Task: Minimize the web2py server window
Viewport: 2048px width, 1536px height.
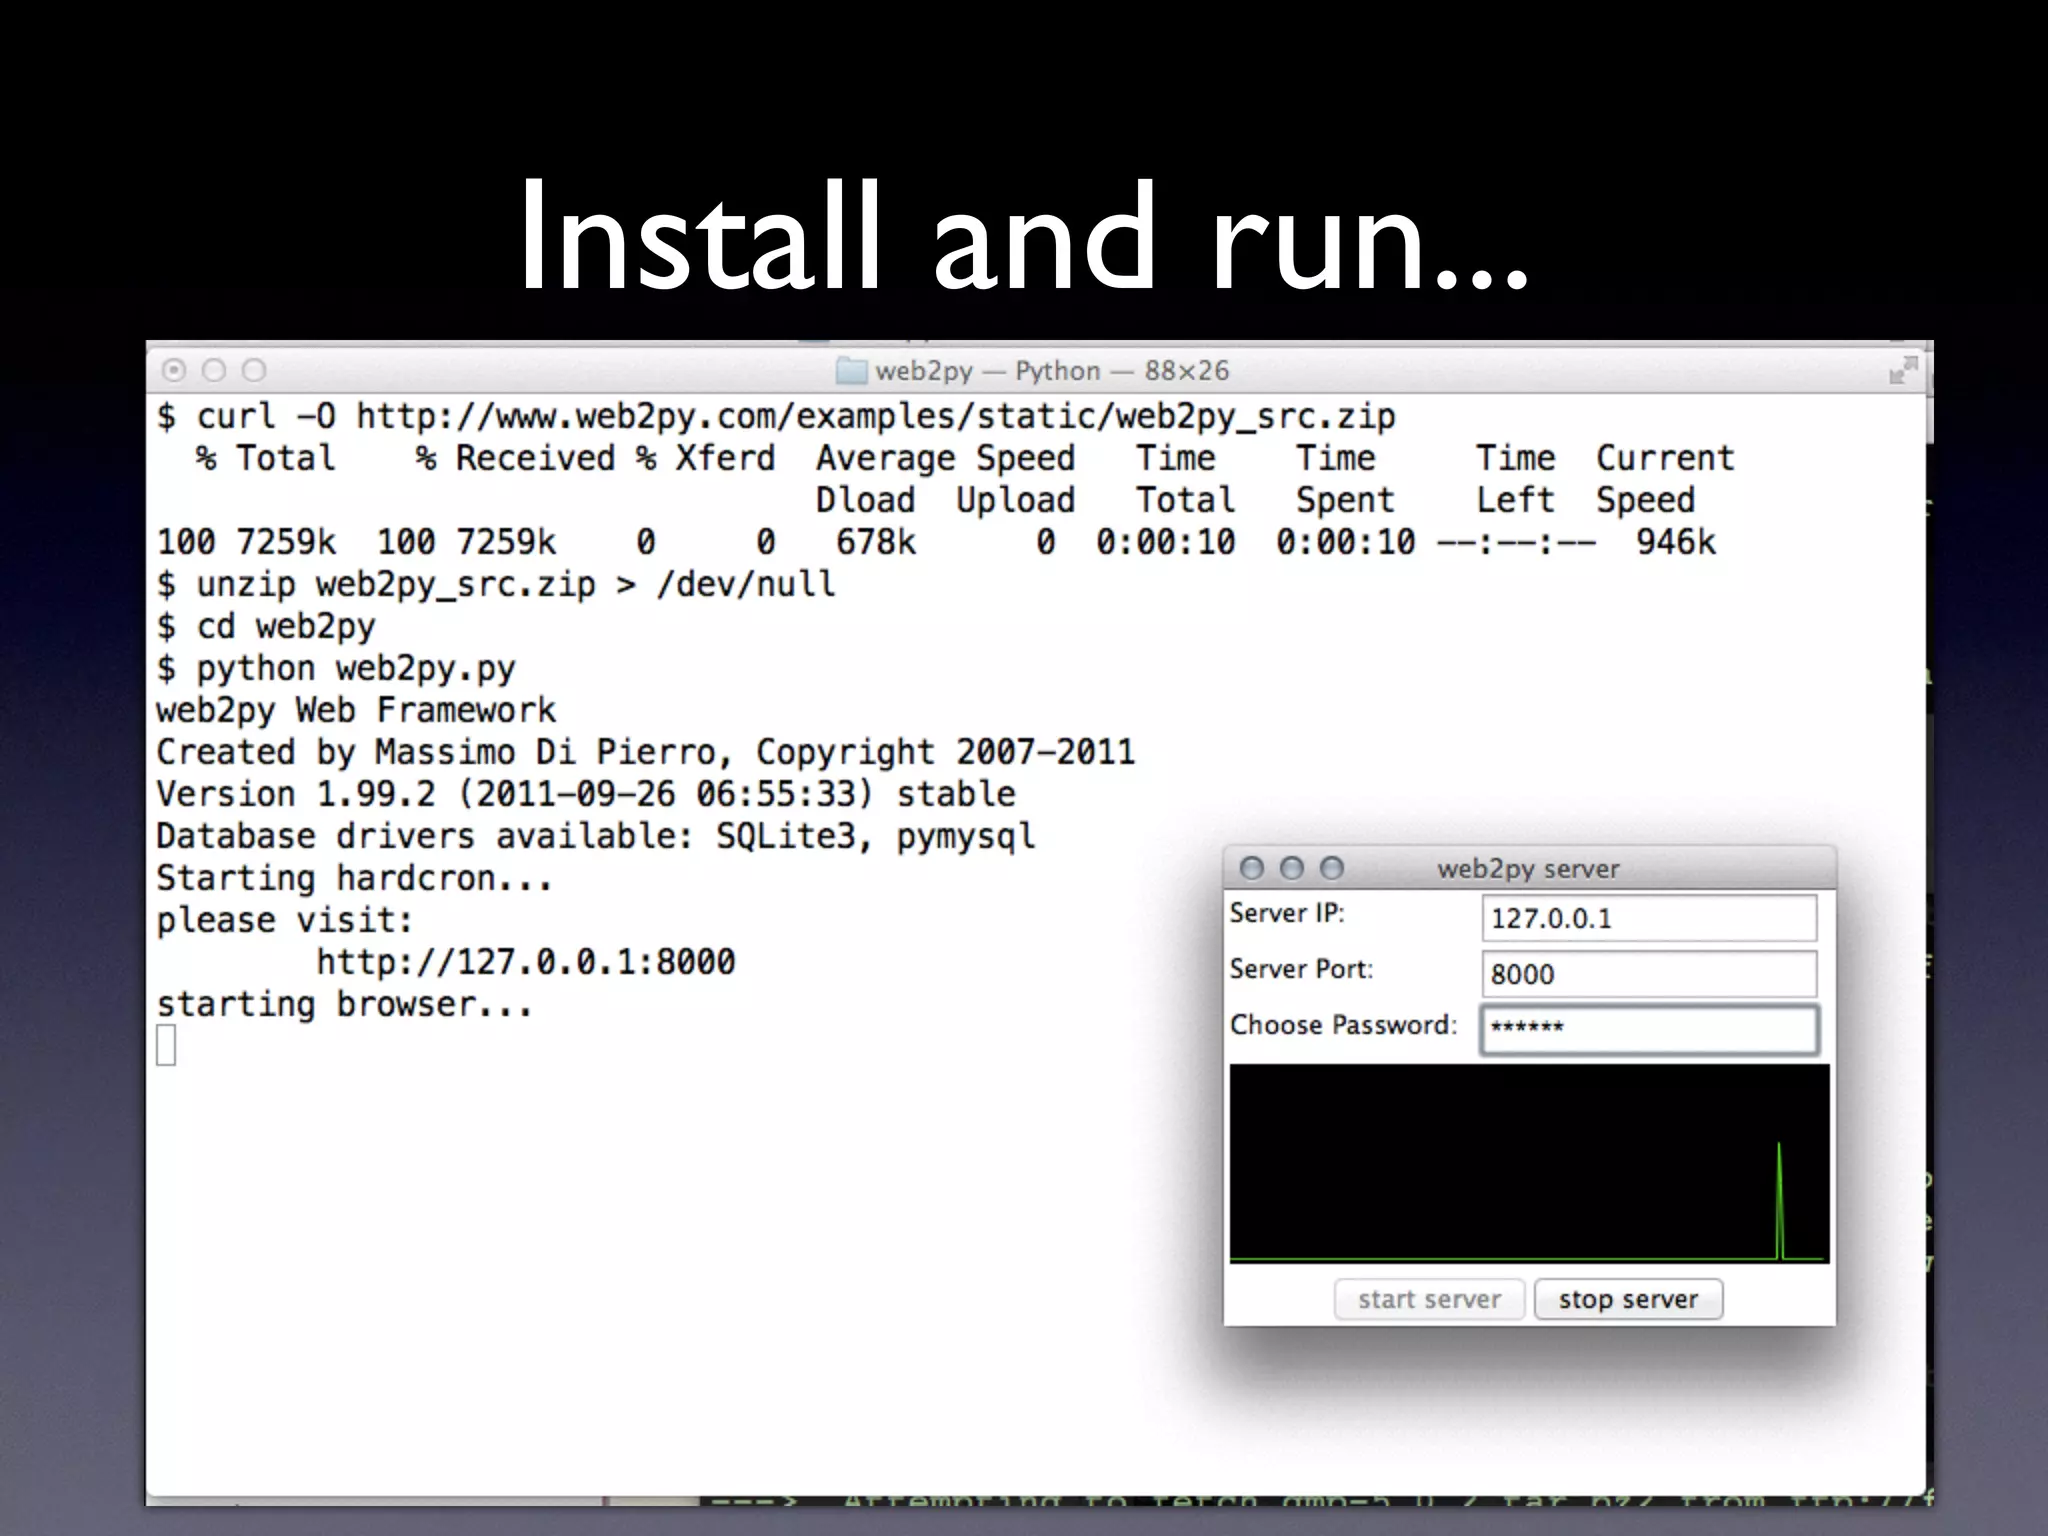Action: coord(1291,868)
